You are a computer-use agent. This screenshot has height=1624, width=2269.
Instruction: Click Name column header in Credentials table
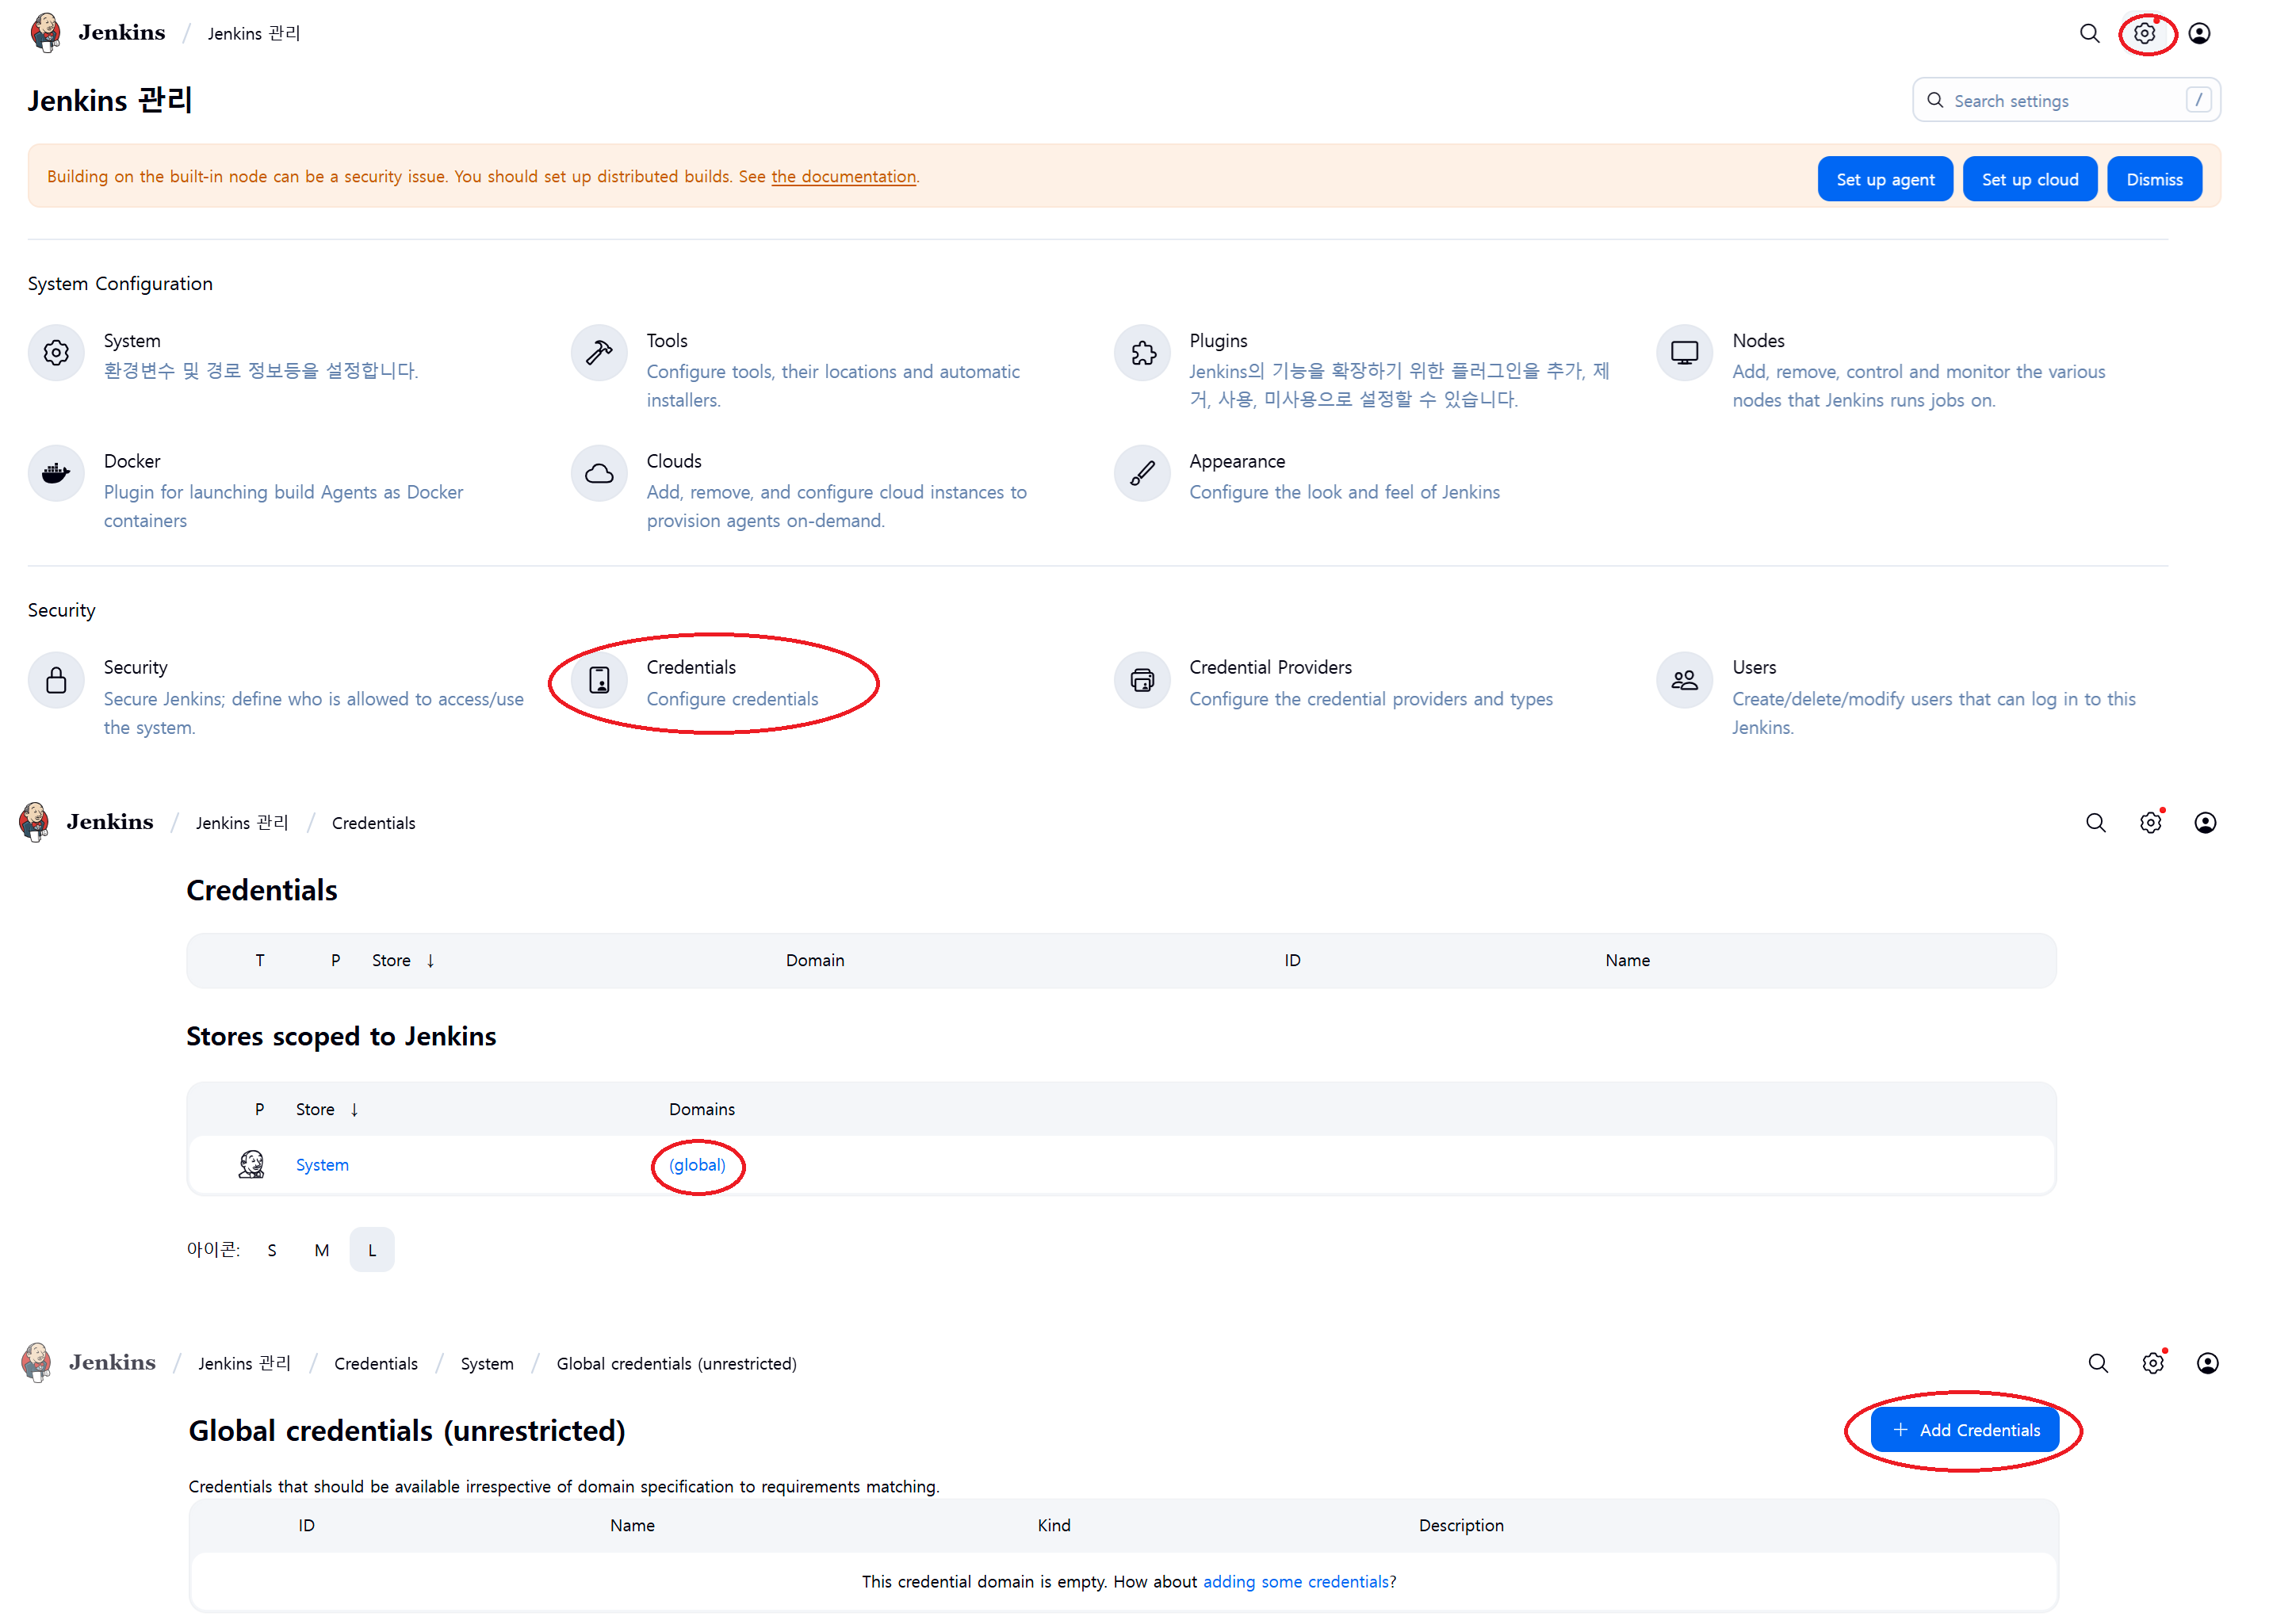(x=1627, y=960)
